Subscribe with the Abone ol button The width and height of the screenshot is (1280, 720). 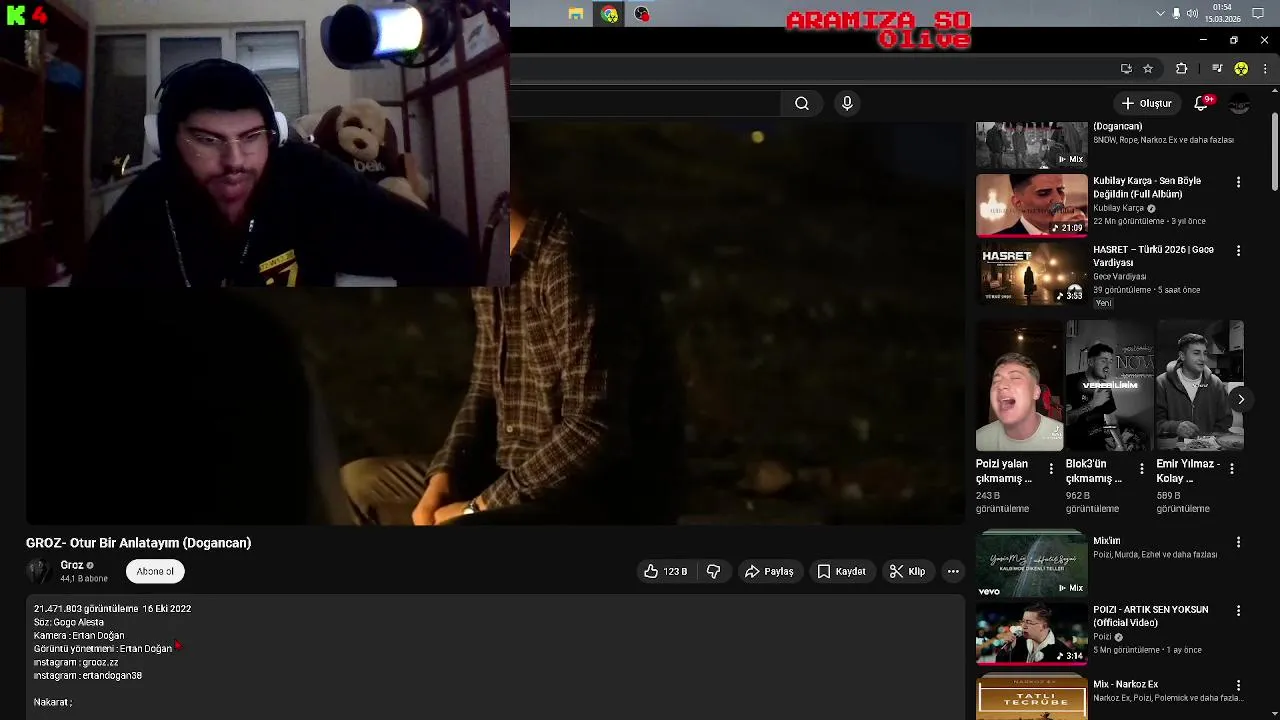coord(155,571)
